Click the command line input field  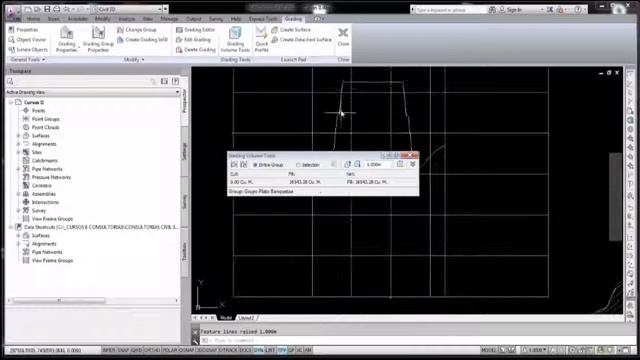coord(408,340)
